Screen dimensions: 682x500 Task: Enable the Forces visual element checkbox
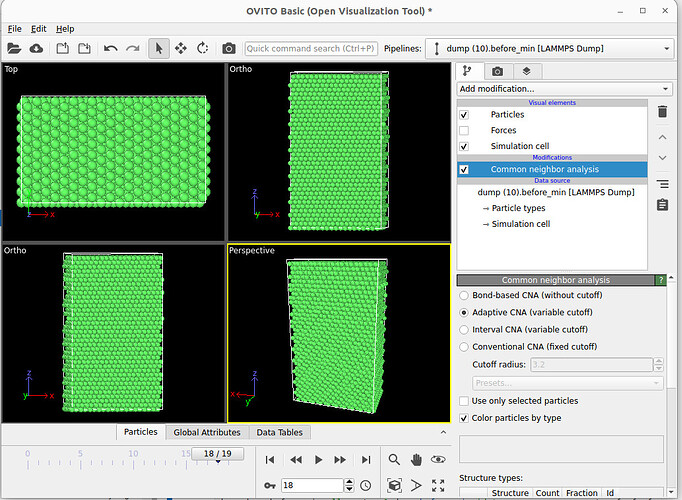pyautogui.click(x=464, y=130)
